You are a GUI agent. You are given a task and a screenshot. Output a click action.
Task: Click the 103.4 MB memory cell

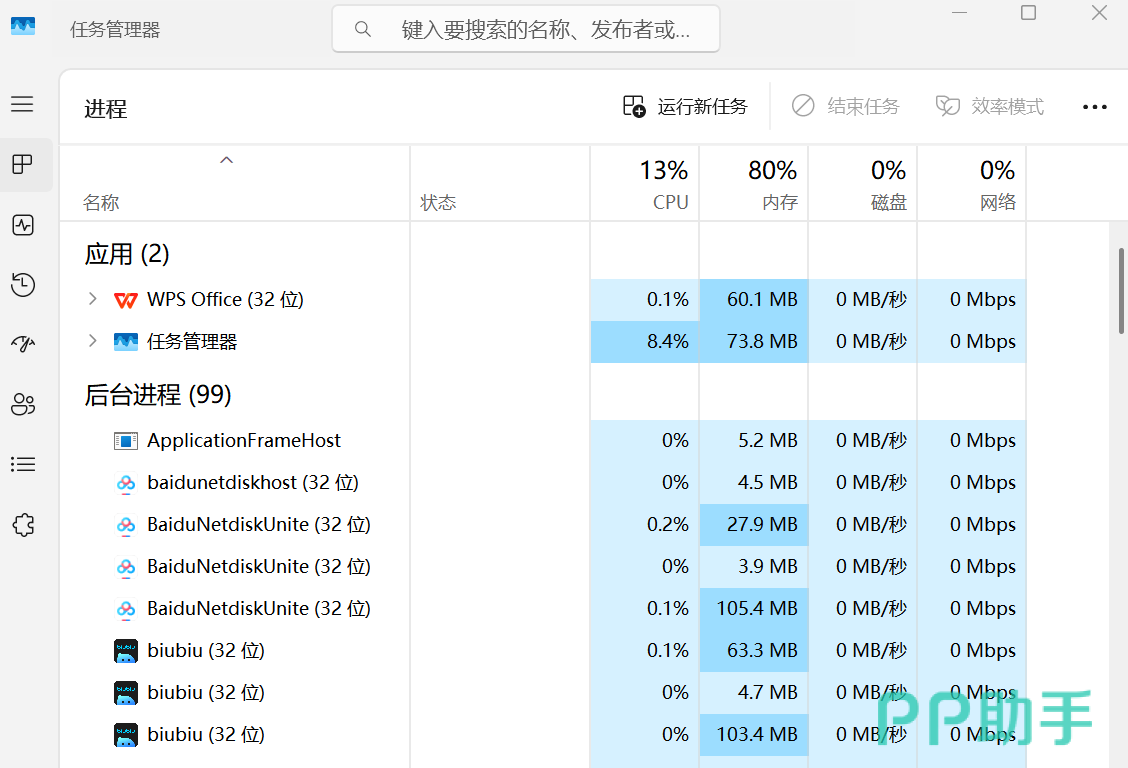click(753, 735)
